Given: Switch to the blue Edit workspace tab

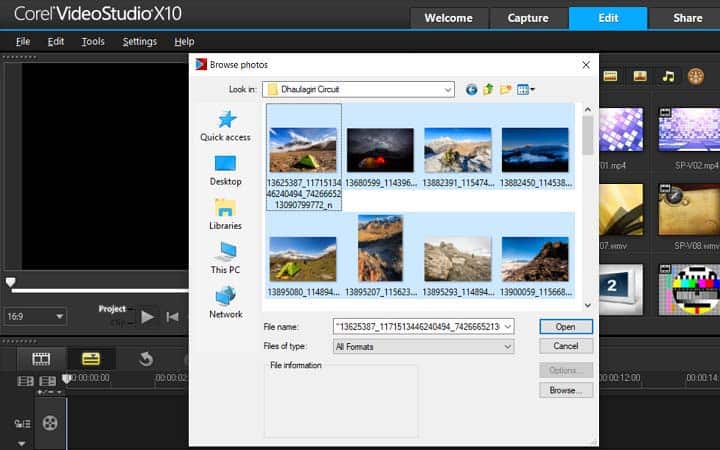Looking at the screenshot, I should tap(608, 18).
